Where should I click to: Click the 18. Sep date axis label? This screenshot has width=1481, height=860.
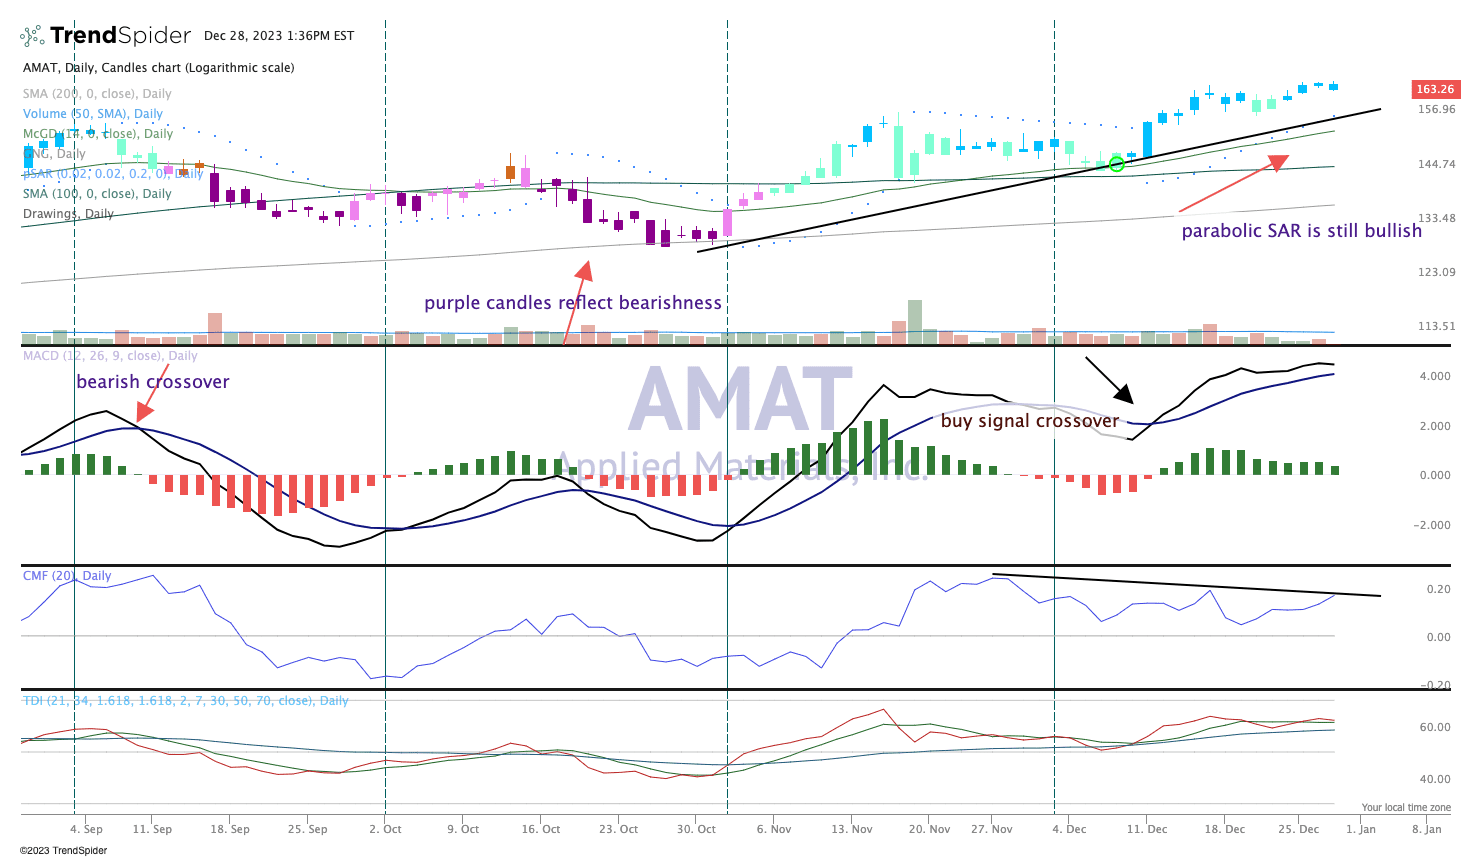pos(230,829)
